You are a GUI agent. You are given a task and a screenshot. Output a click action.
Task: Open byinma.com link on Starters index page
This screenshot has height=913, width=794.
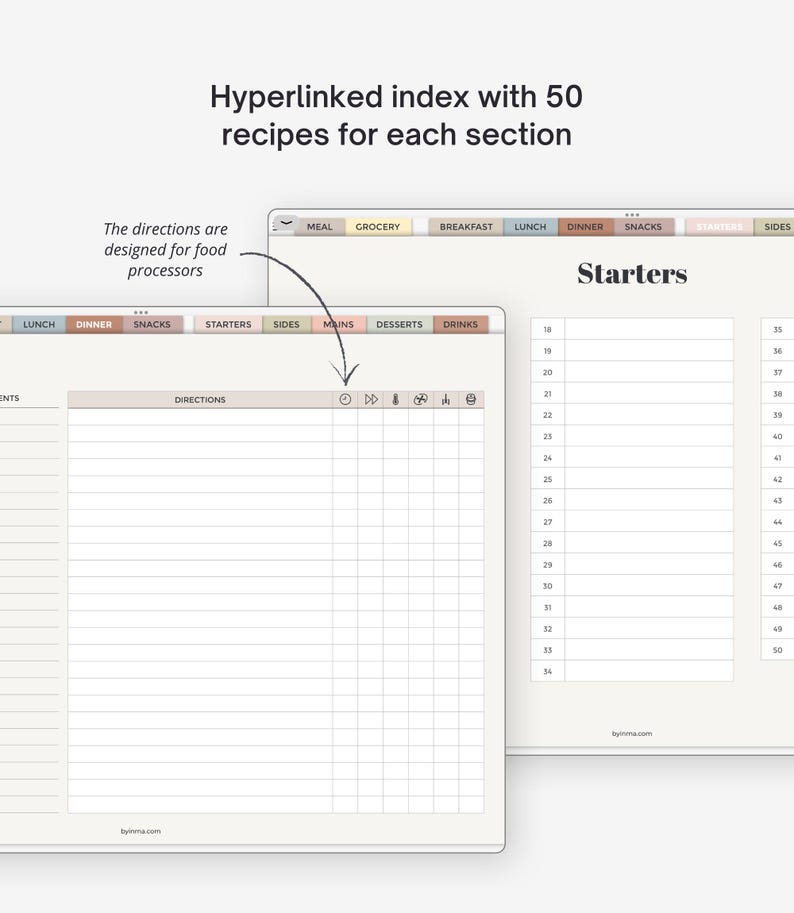632,734
